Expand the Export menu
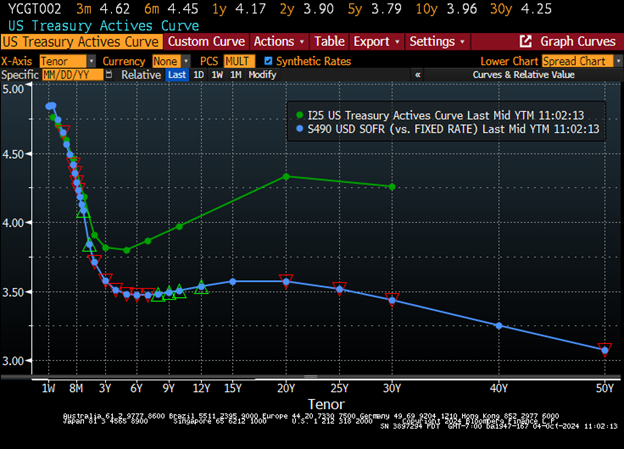Screen dimensions: 624x449 pyautogui.click(x=376, y=41)
